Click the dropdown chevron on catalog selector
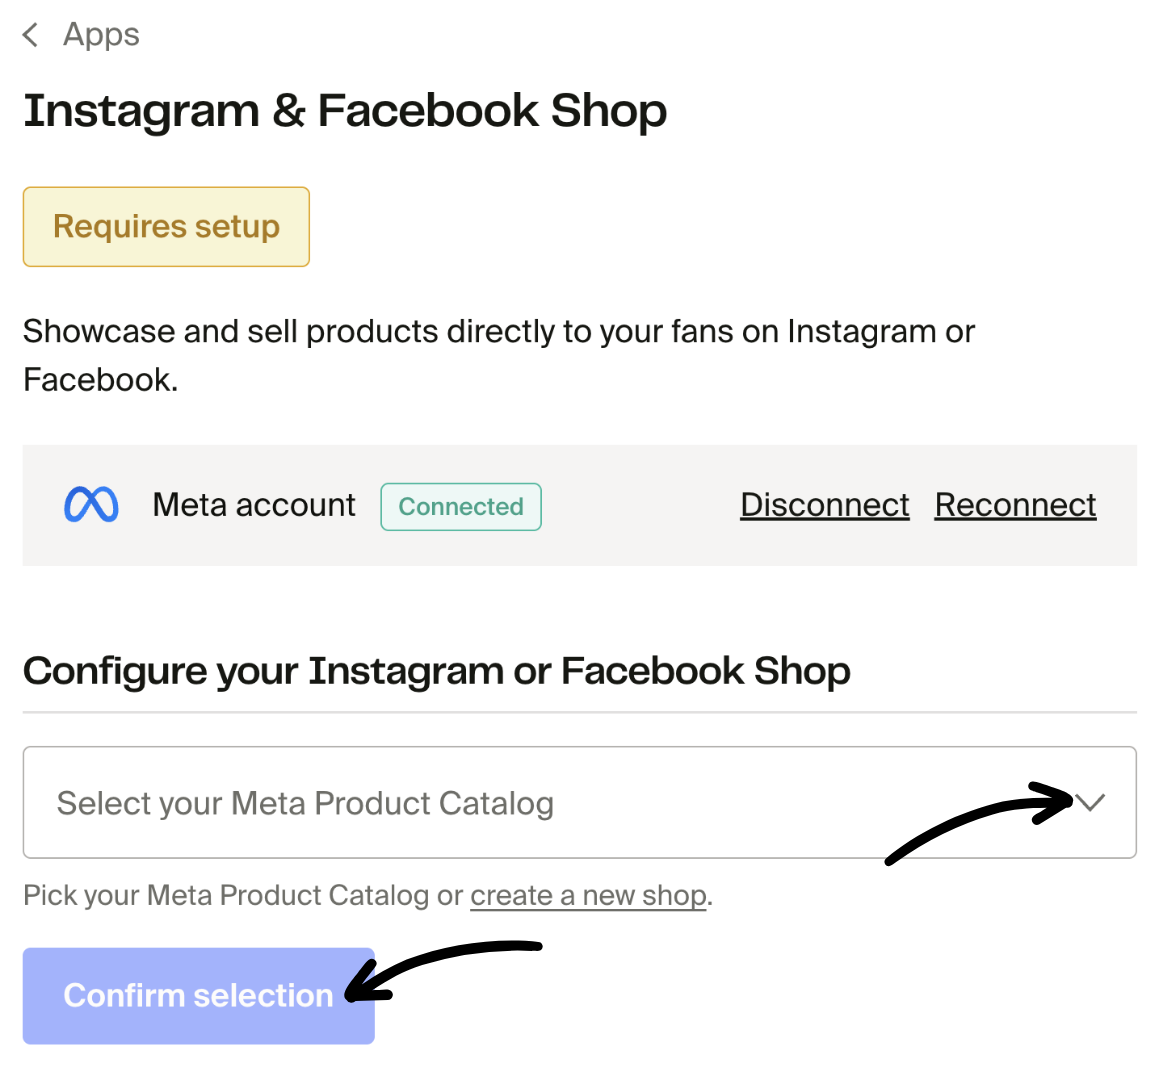This screenshot has width=1163, height=1080. [1091, 801]
